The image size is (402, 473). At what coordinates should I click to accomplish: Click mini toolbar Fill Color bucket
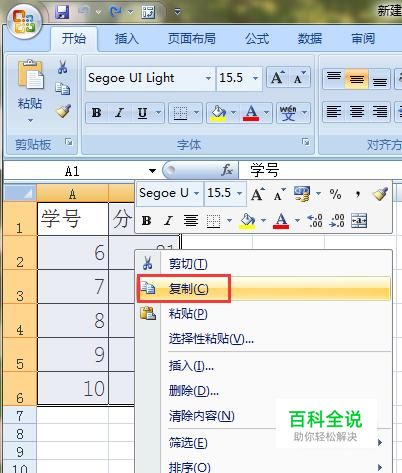click(x=247, y=221)
